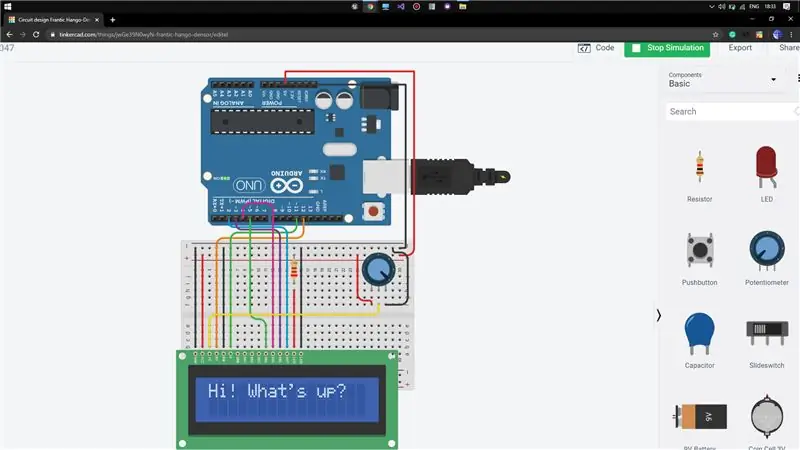The width and height of the screenshot is (800, 450).
Task: Show hidden system tray icons
Action: point(712,7)
